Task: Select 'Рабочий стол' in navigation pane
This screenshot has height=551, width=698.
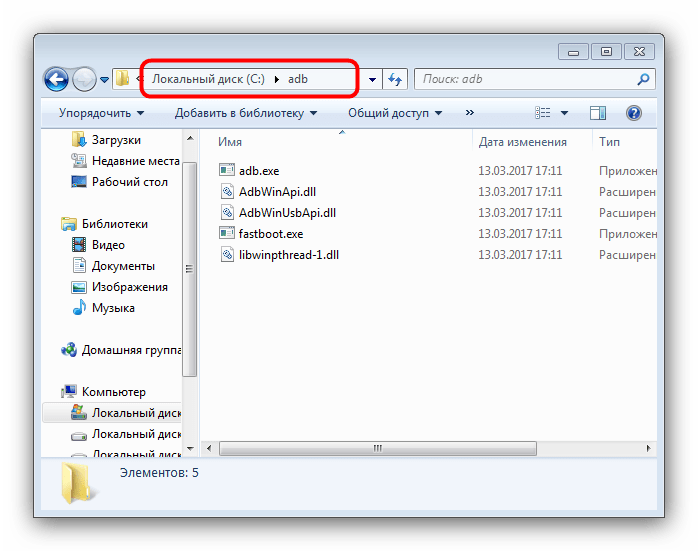Action: (x=130, y=182)
